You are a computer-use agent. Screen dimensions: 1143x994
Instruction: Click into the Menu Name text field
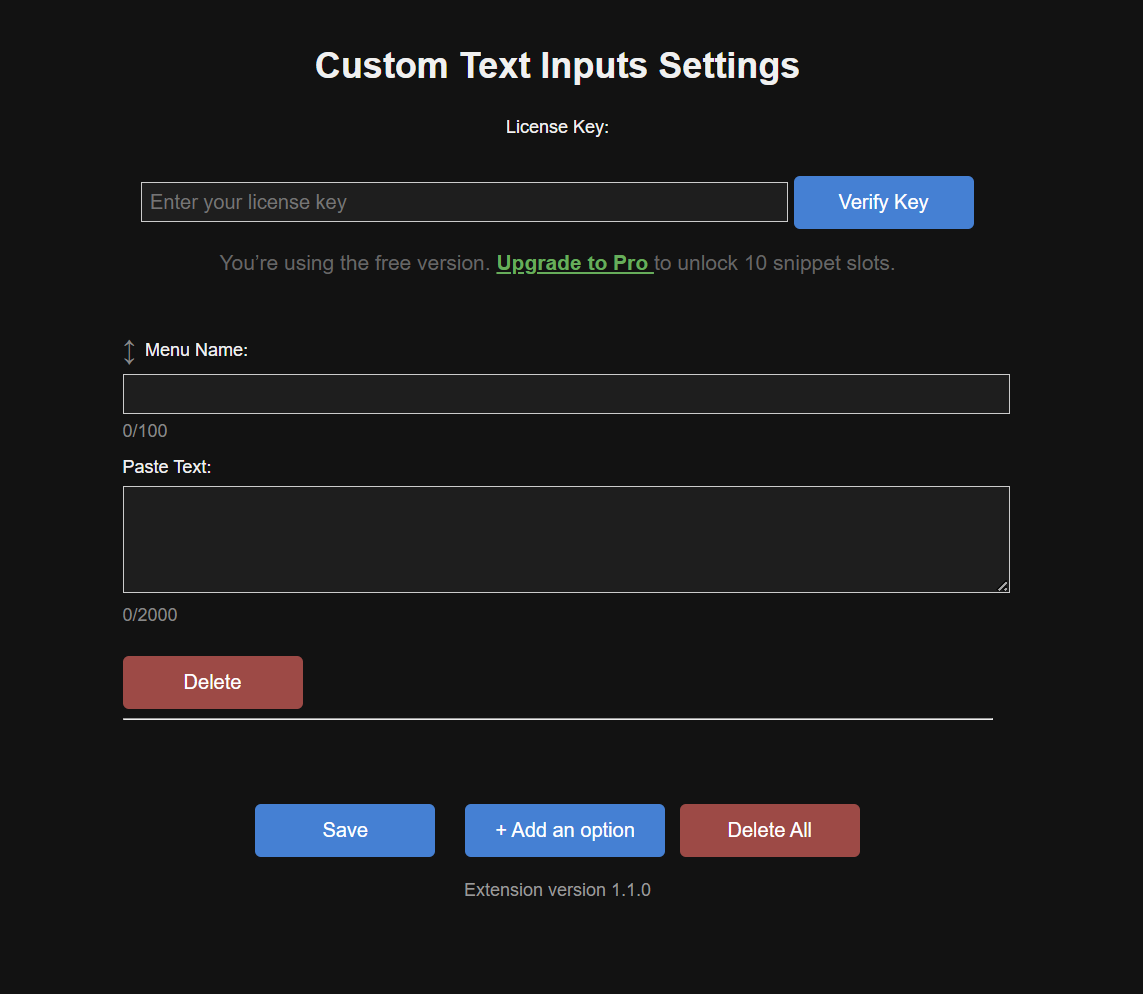[x=566, y=394]
